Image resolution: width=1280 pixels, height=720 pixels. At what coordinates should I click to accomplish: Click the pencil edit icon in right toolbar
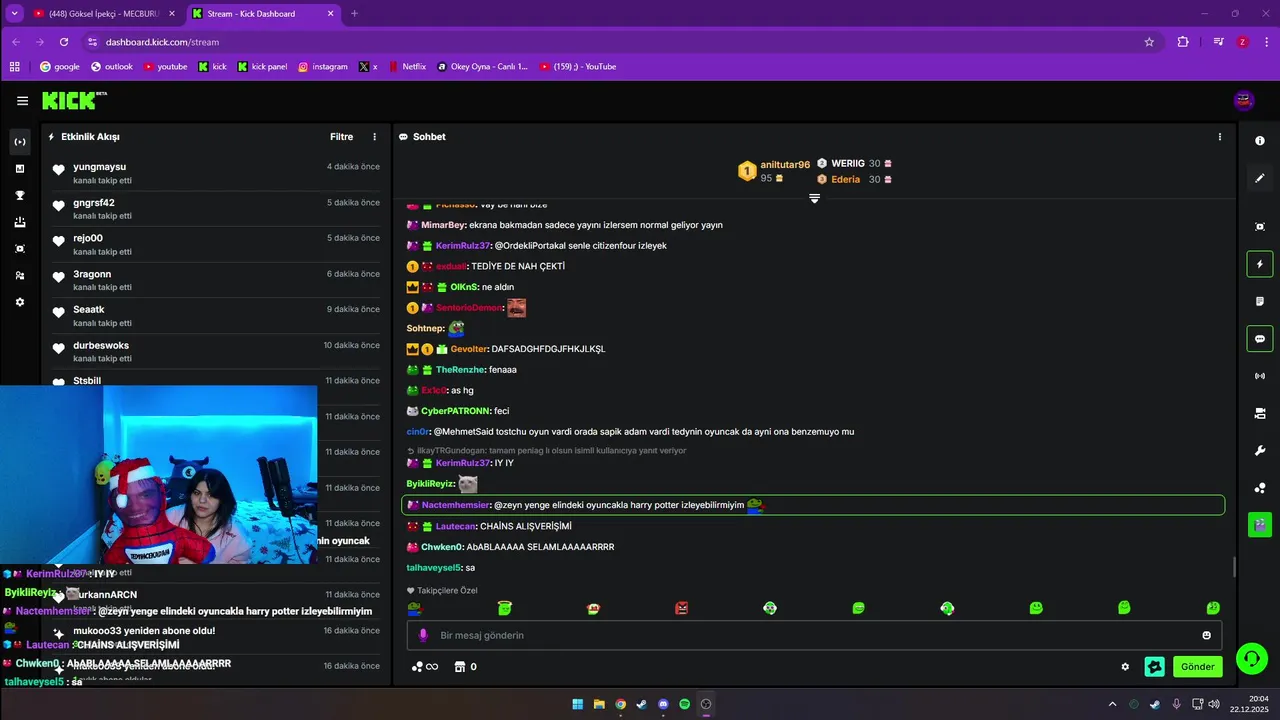pos(1260,178)
